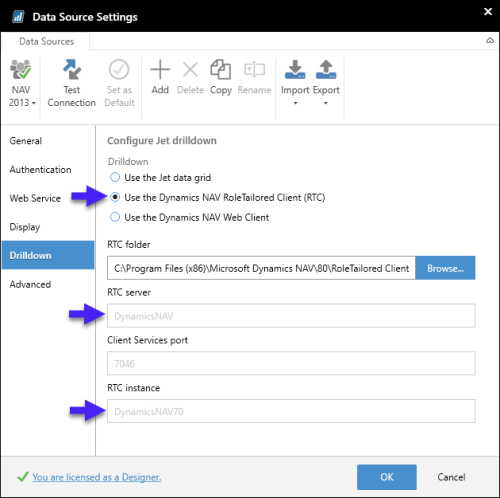
Task: Click the Rename icon in the ribbon
Action: coord(254,70)
